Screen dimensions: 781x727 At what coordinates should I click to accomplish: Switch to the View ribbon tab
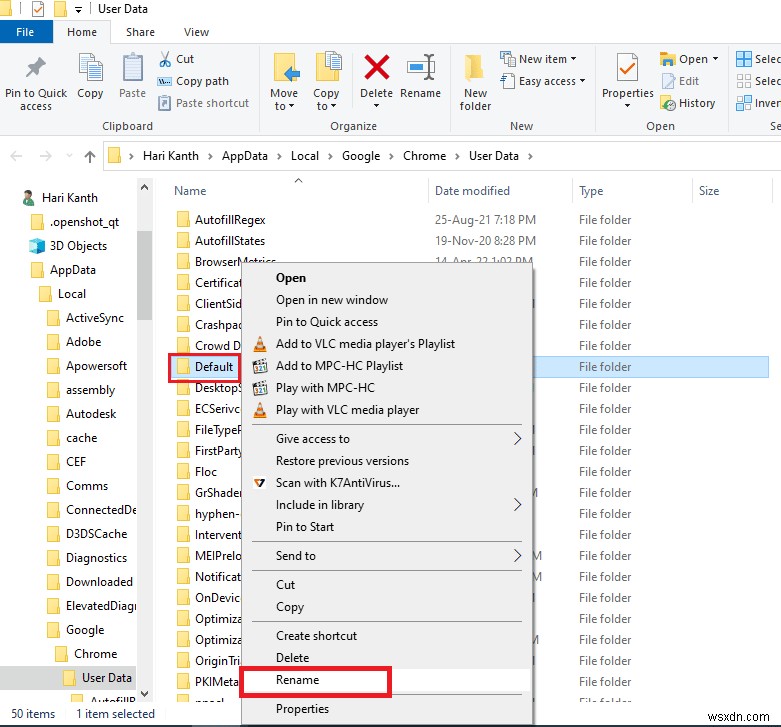[196, 32]
